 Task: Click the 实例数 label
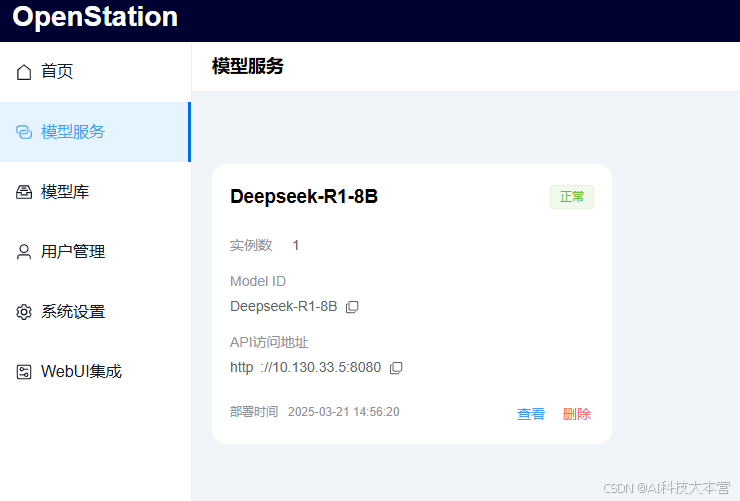click(x=251, y=245)
